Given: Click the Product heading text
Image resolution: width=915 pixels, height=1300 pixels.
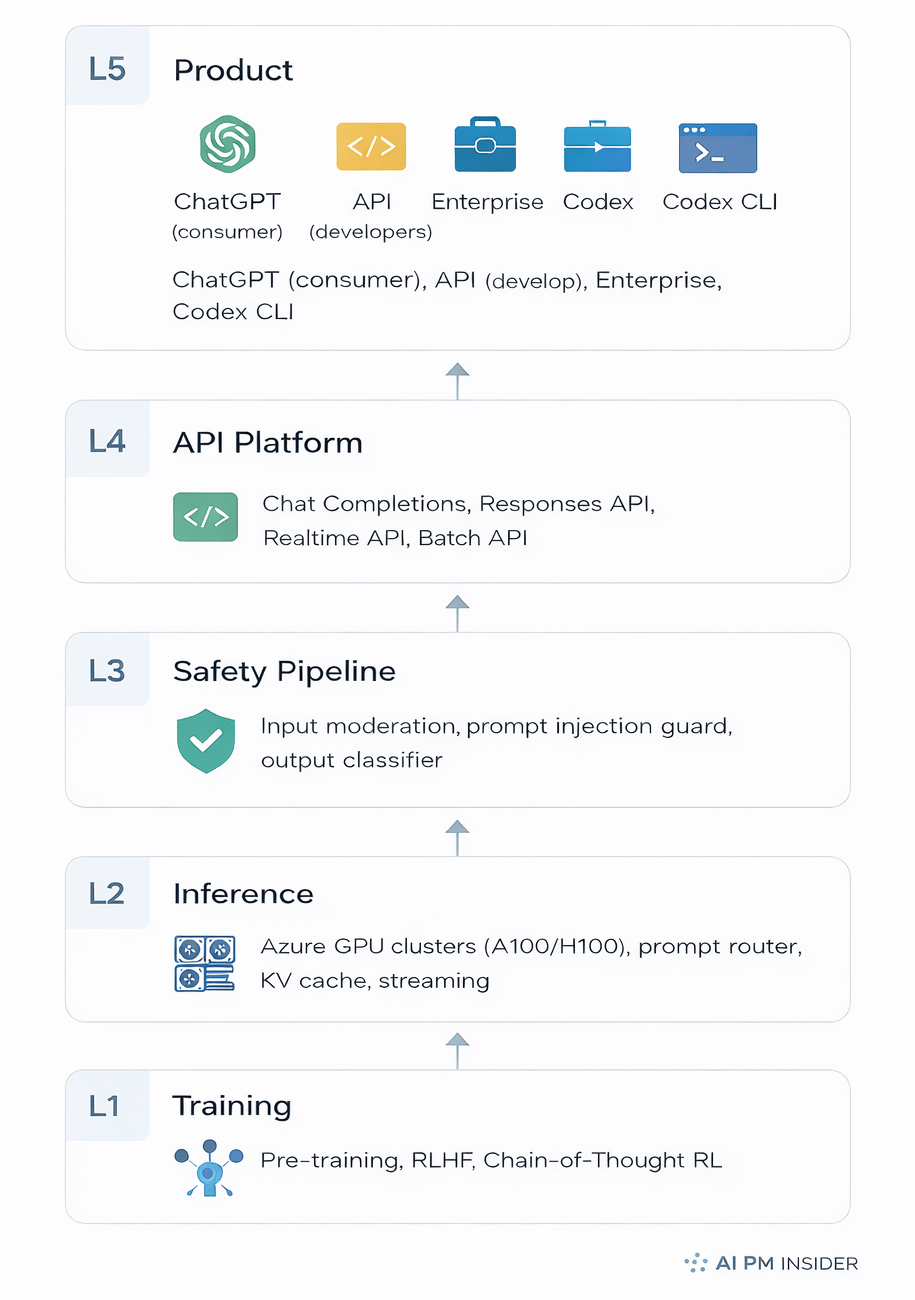Looking at the screenshot, I should click(x=233, y=70).
